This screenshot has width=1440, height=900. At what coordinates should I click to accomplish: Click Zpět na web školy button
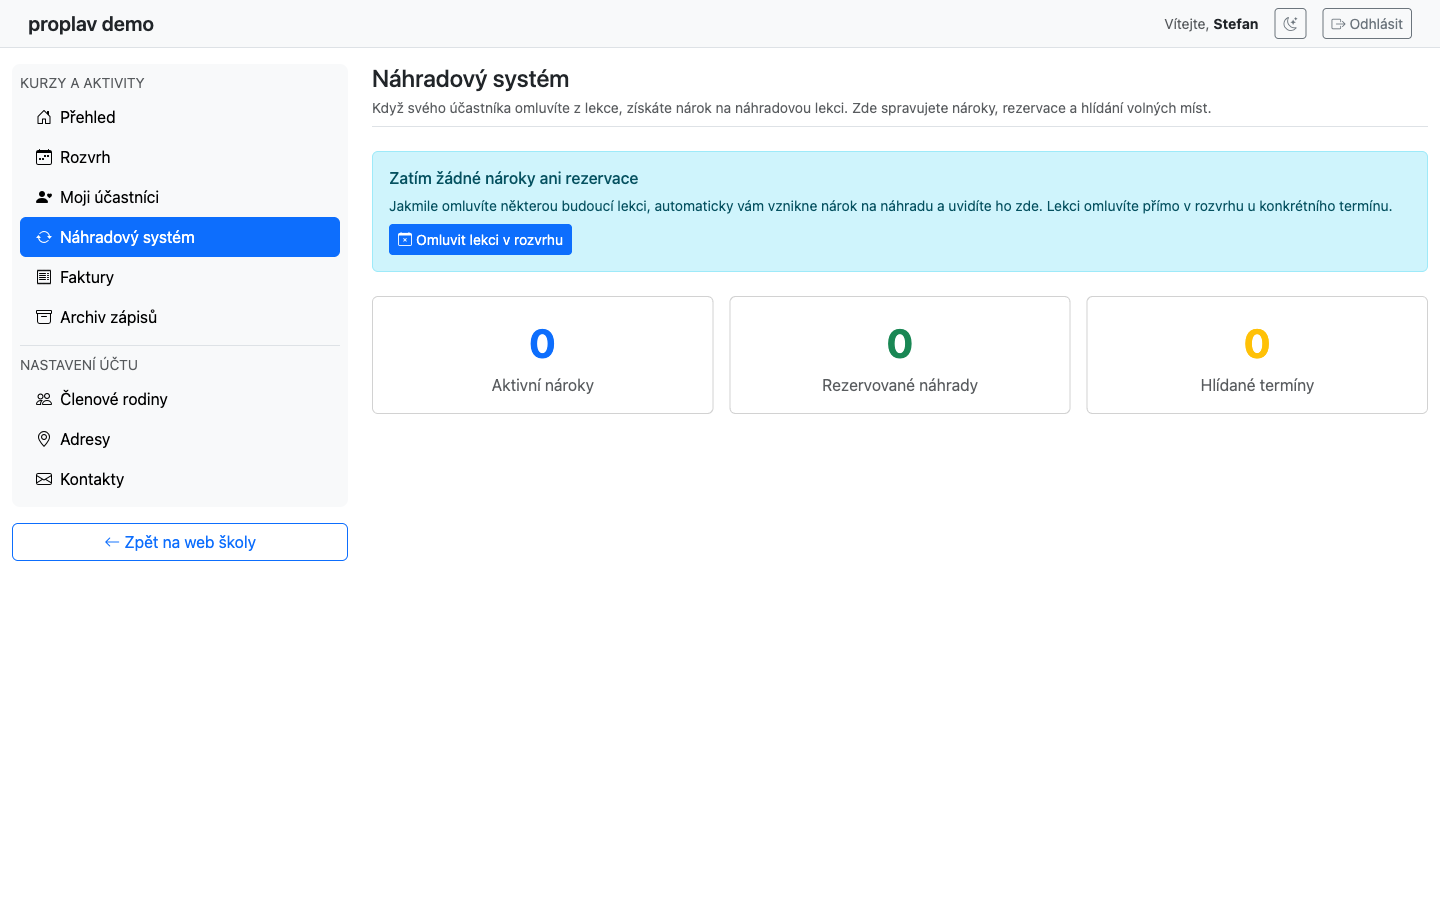tap(180, 542)
